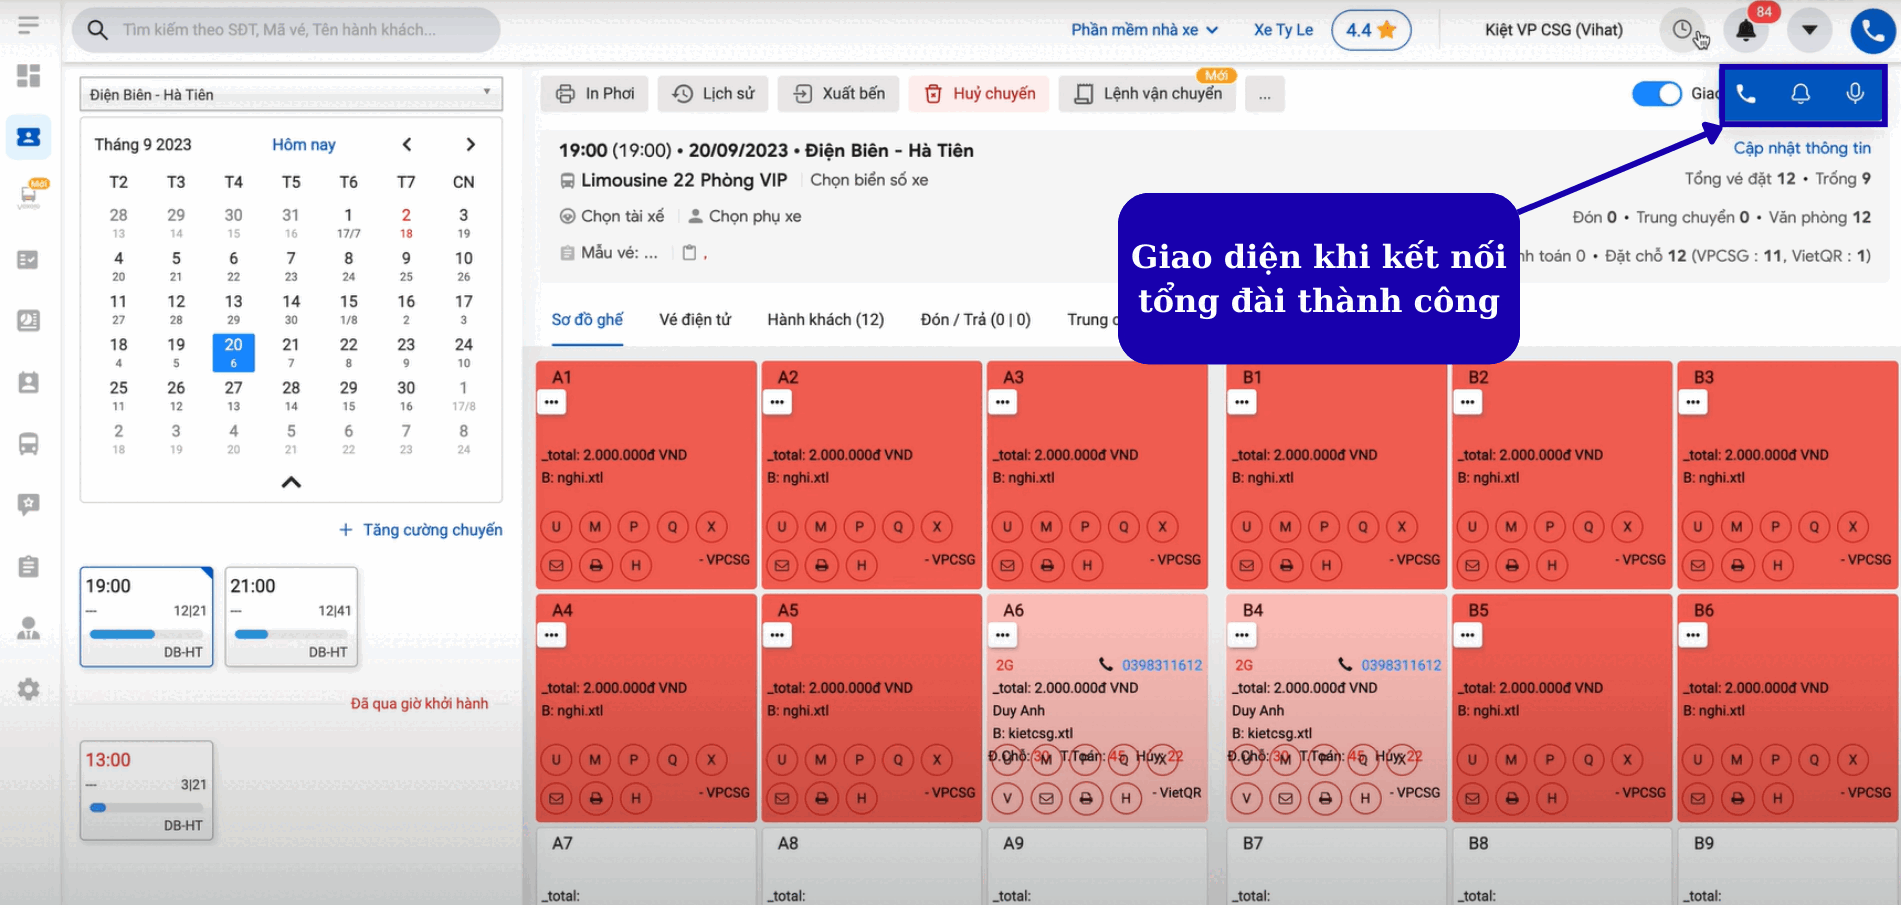Click the print icon on seat A1
1901x908 pixels.
[596, 566]
